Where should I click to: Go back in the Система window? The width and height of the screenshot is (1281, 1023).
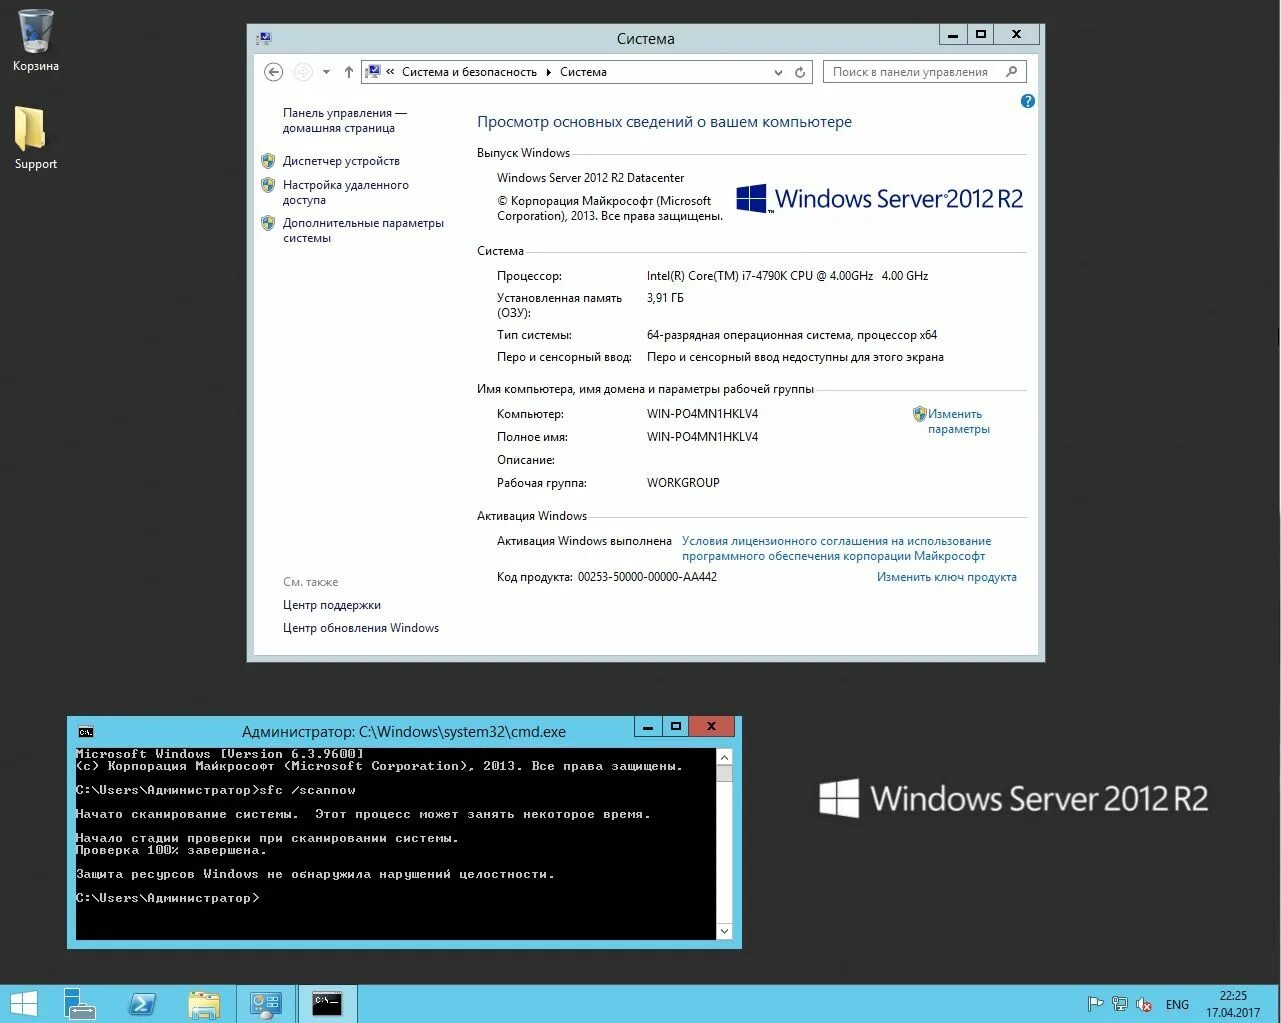click(273, 72)
